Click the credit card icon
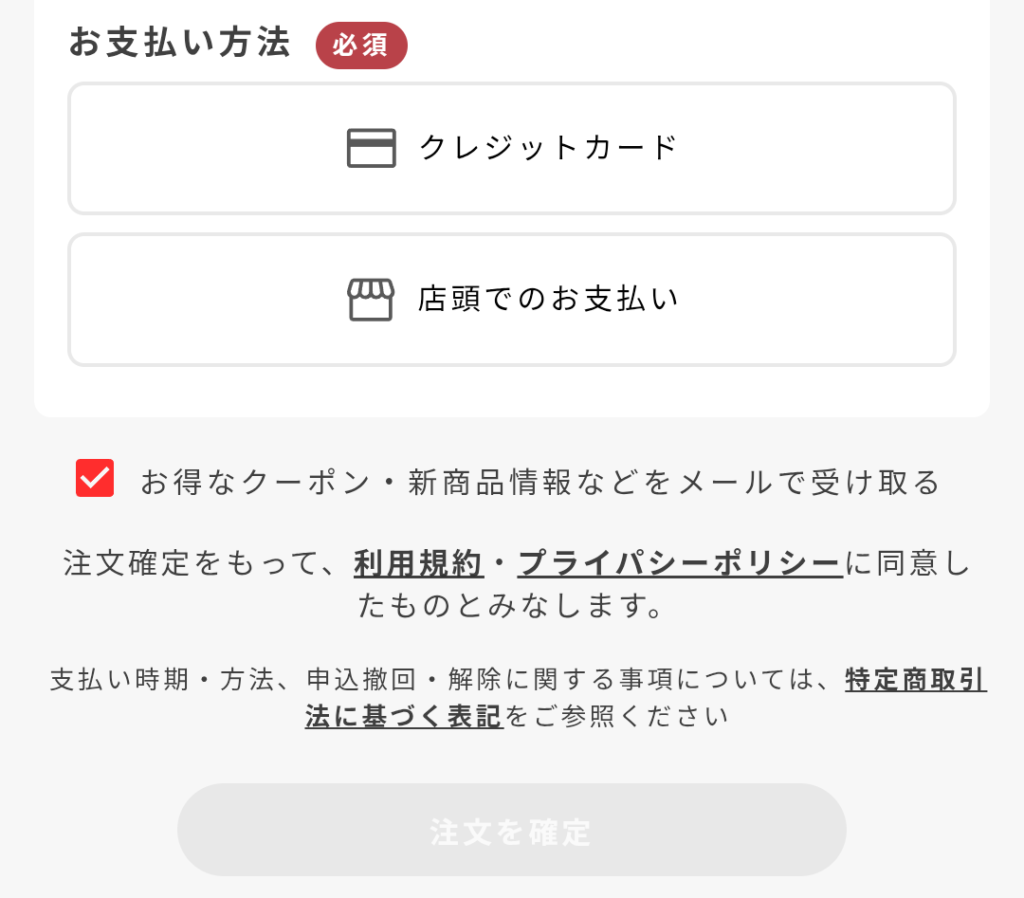The height and width of the screenshot is (898, 1024). [371, 148]
